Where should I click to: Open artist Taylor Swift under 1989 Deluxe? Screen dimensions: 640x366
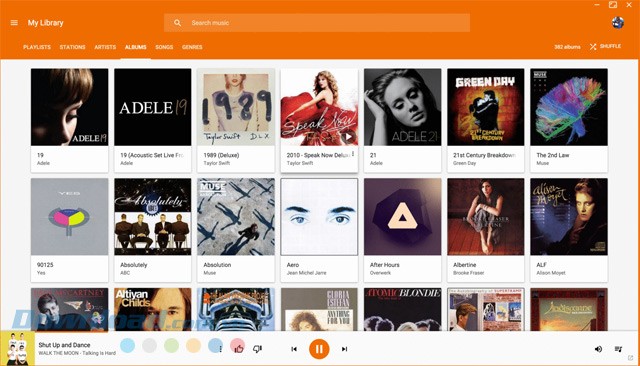point(217,163)
